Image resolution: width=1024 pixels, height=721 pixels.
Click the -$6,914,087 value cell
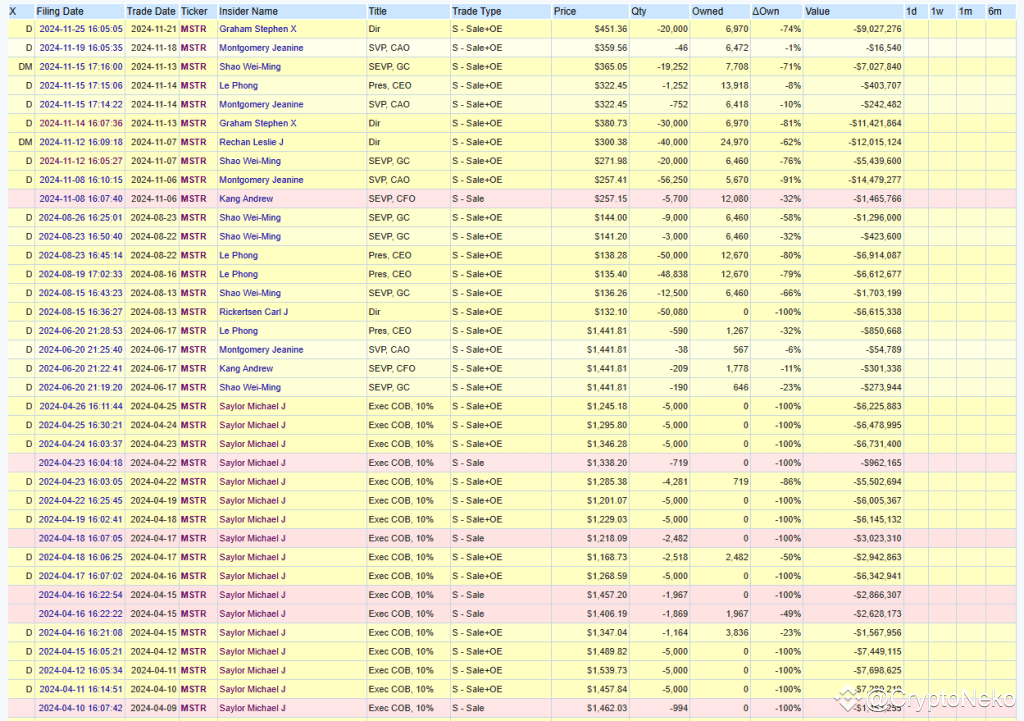878,255
